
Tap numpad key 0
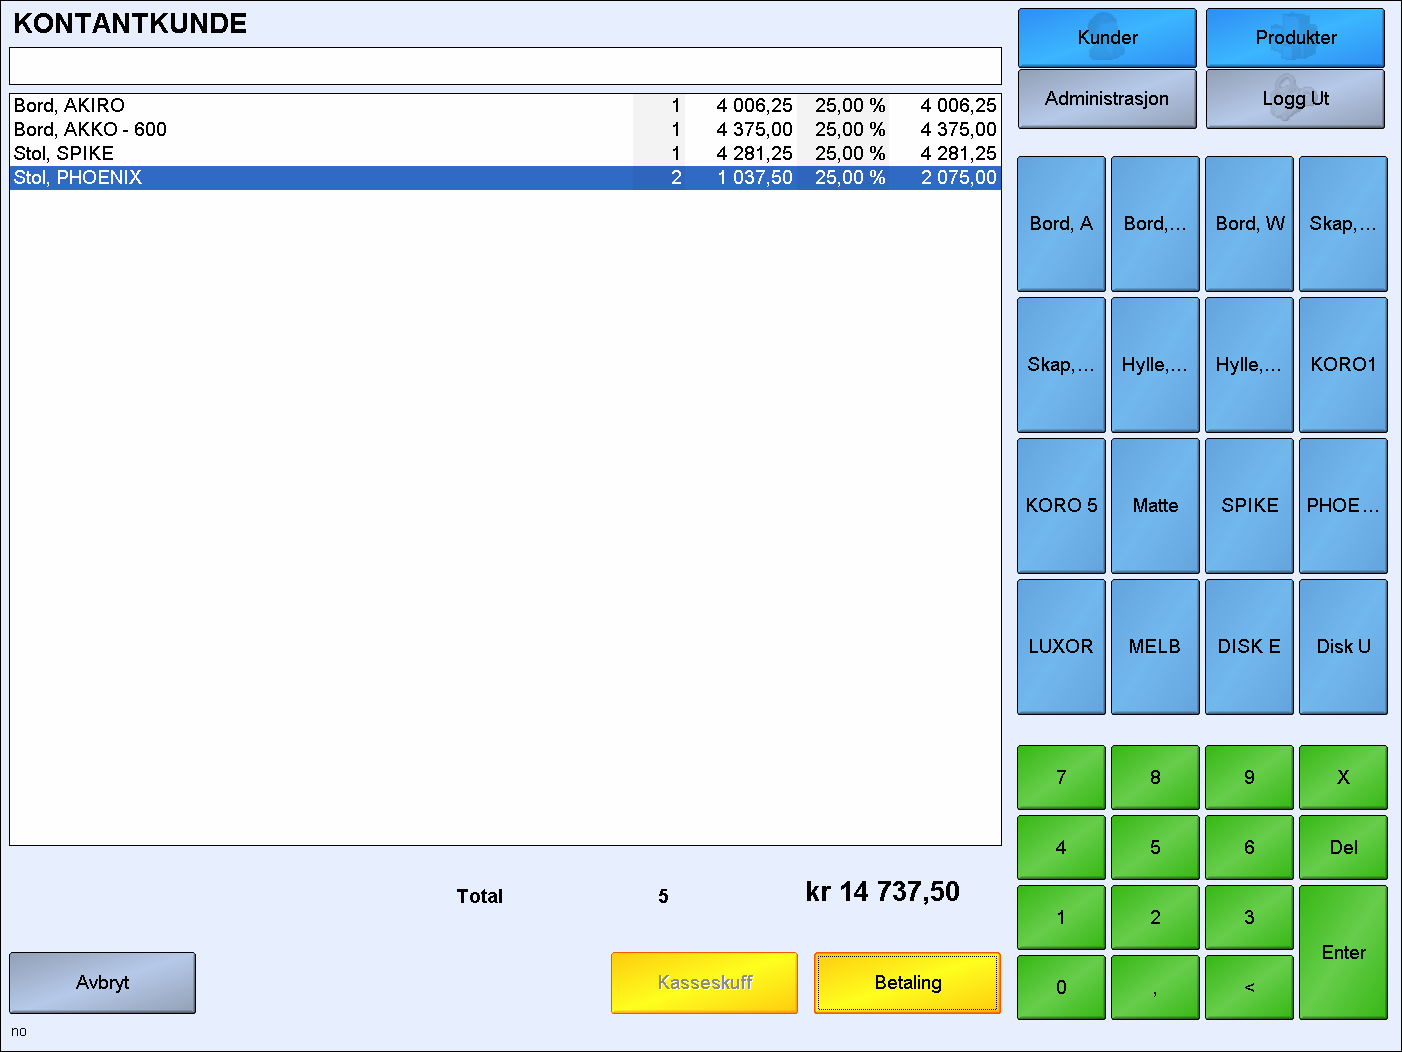1061,987
